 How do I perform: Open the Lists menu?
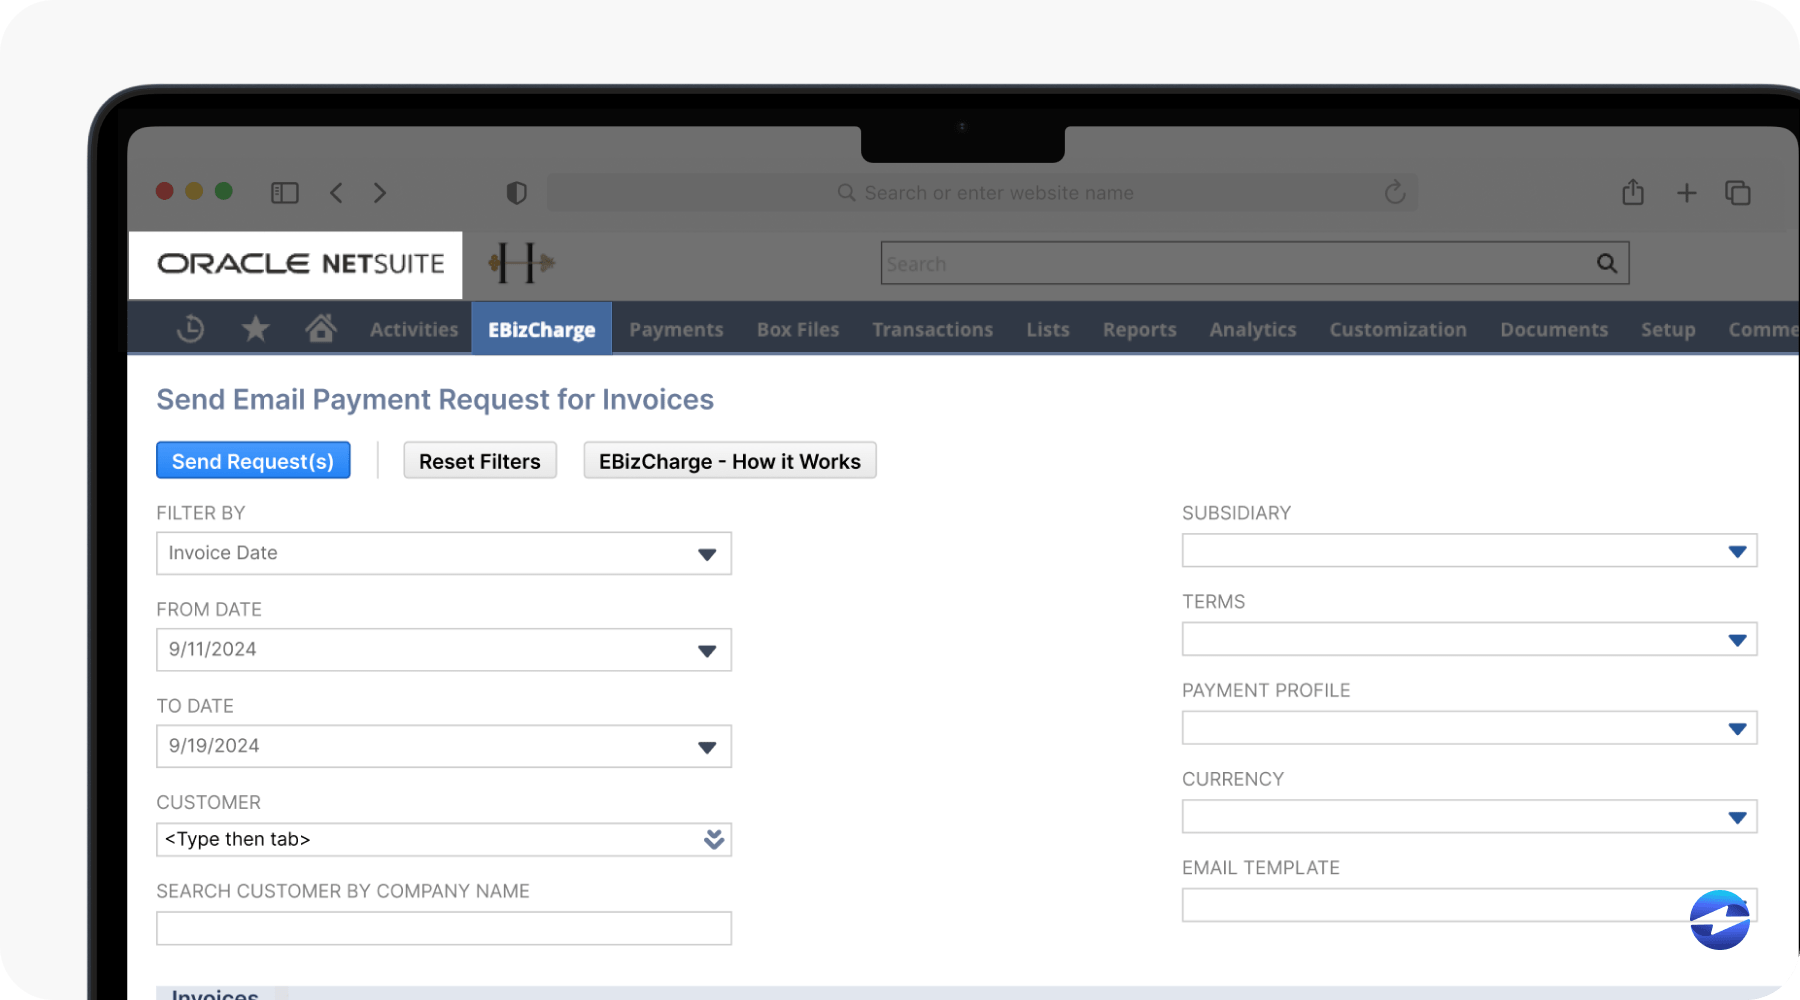[1048, 329]
